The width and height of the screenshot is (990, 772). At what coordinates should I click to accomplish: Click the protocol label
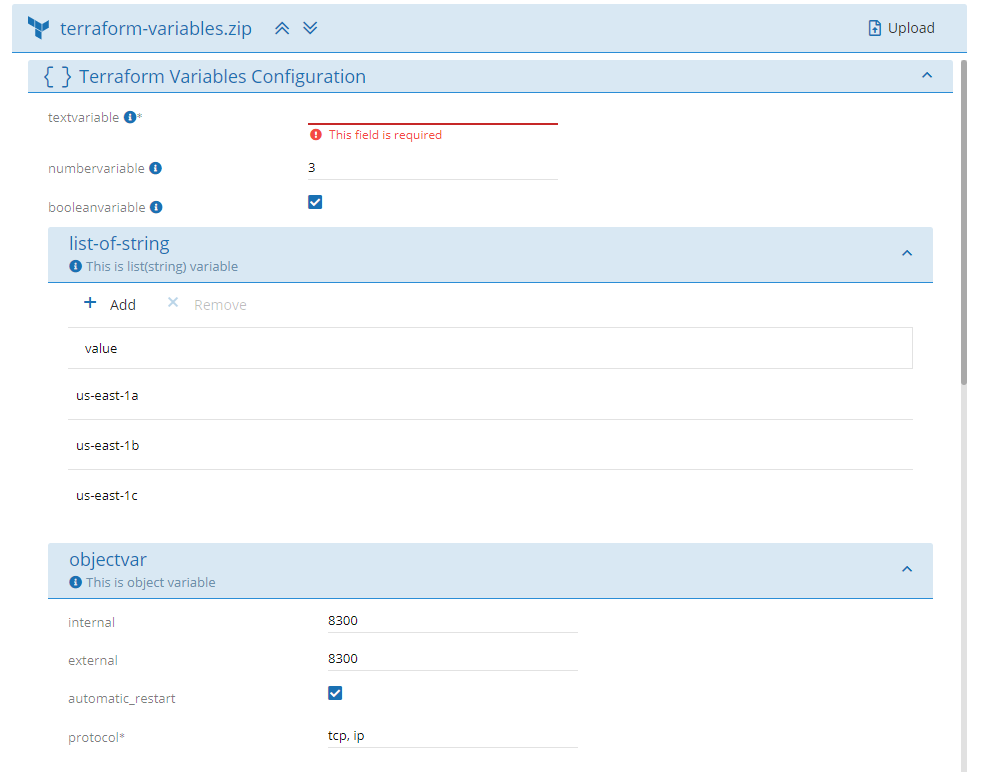[97, 737]
